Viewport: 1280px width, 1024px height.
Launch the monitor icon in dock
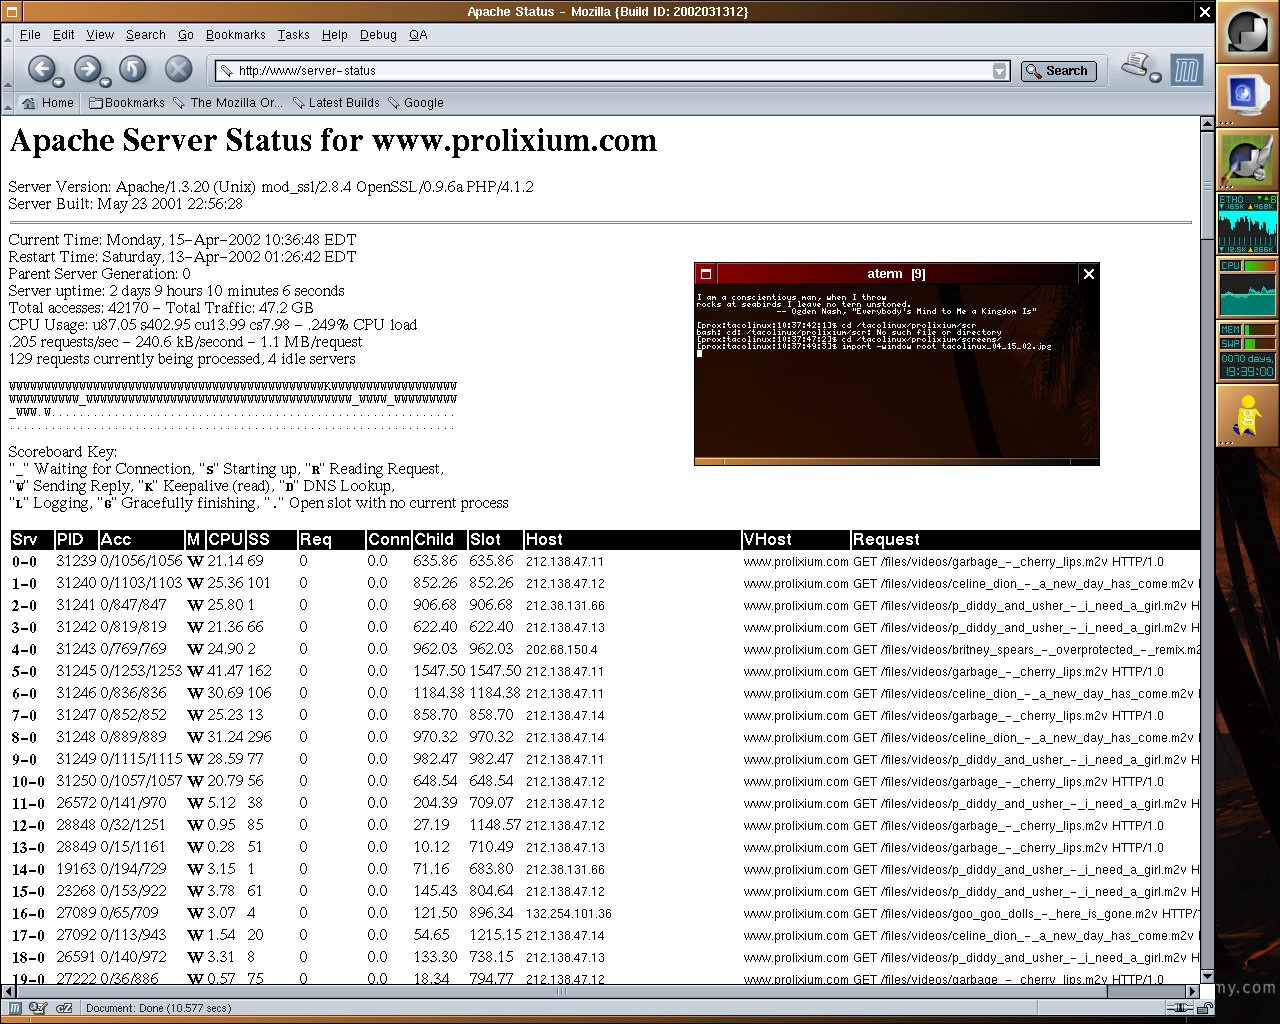pos(1247,97)
